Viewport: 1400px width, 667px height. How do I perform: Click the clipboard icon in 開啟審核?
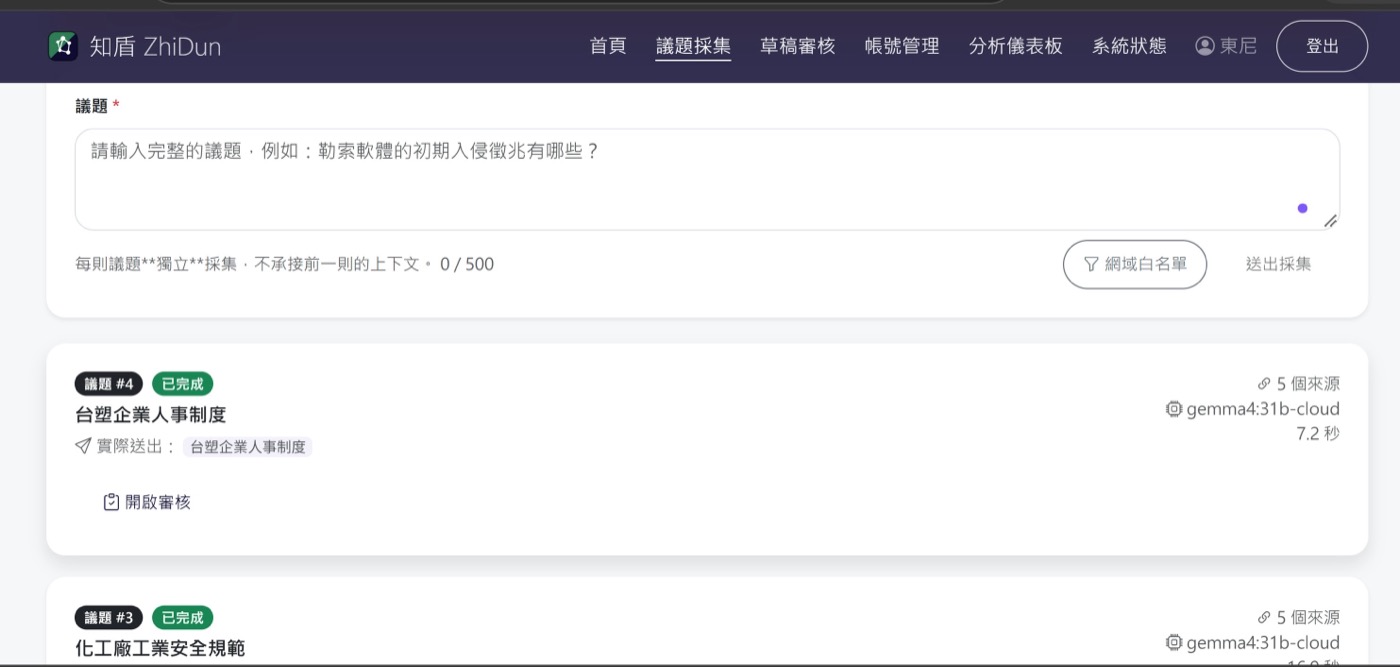coord(112,502)
